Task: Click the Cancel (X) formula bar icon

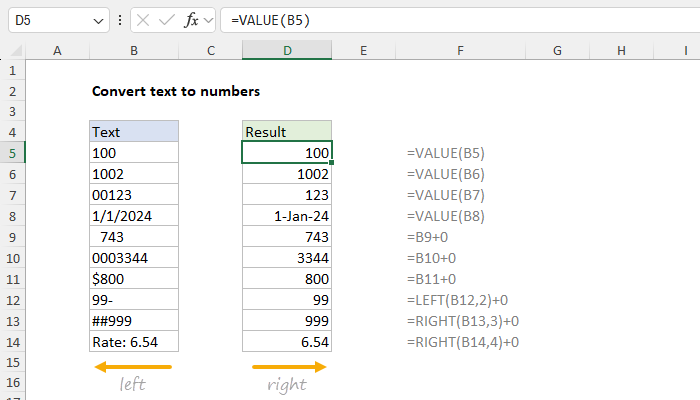Action: pos(143,20)
